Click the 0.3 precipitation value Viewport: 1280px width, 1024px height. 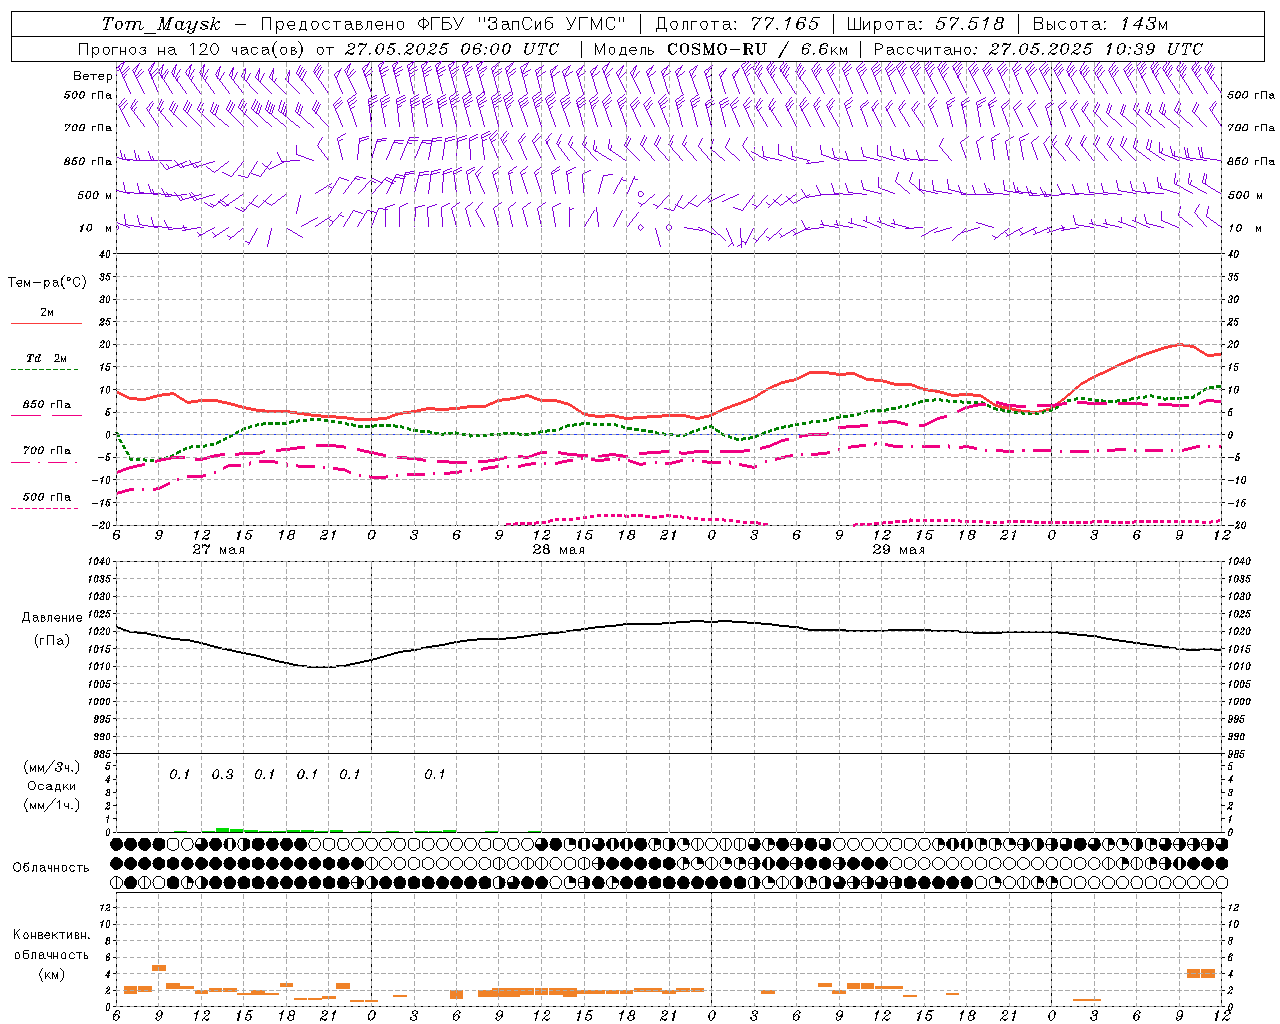pos(222,774)
